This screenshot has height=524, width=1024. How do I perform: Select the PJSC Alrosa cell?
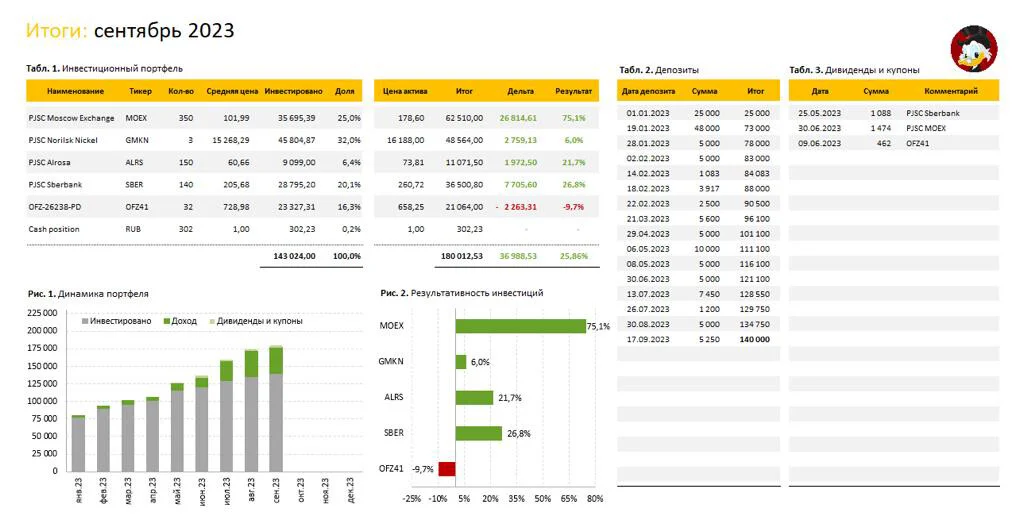(50, 163)
